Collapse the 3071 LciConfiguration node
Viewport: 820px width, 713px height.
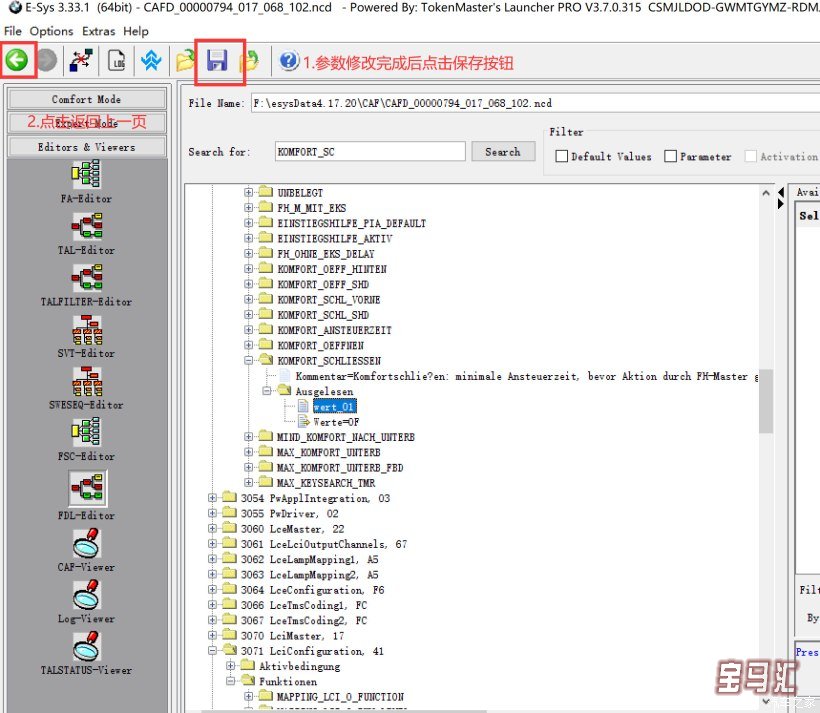coord(212,651)
